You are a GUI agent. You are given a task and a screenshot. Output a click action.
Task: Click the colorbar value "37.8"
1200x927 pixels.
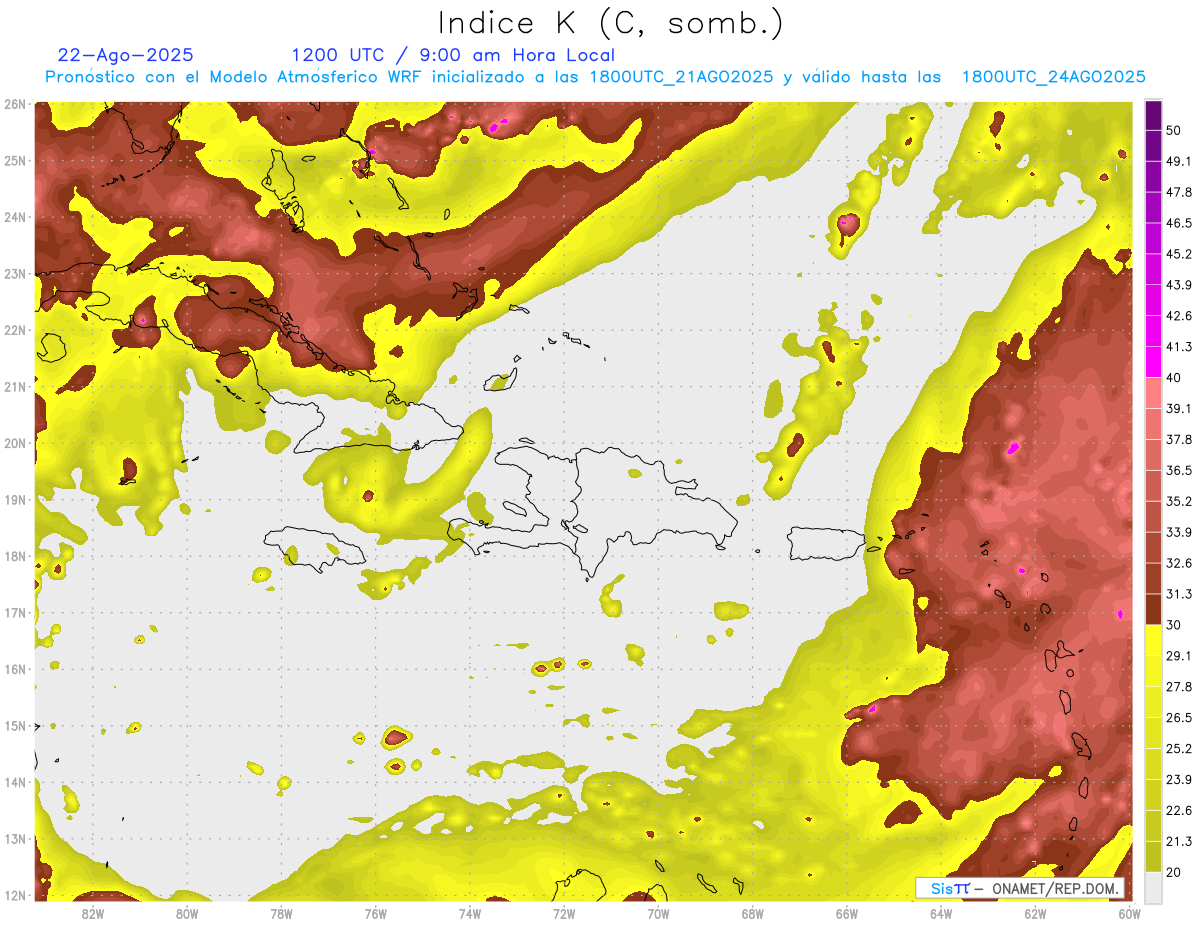[x=1179, y=440]
